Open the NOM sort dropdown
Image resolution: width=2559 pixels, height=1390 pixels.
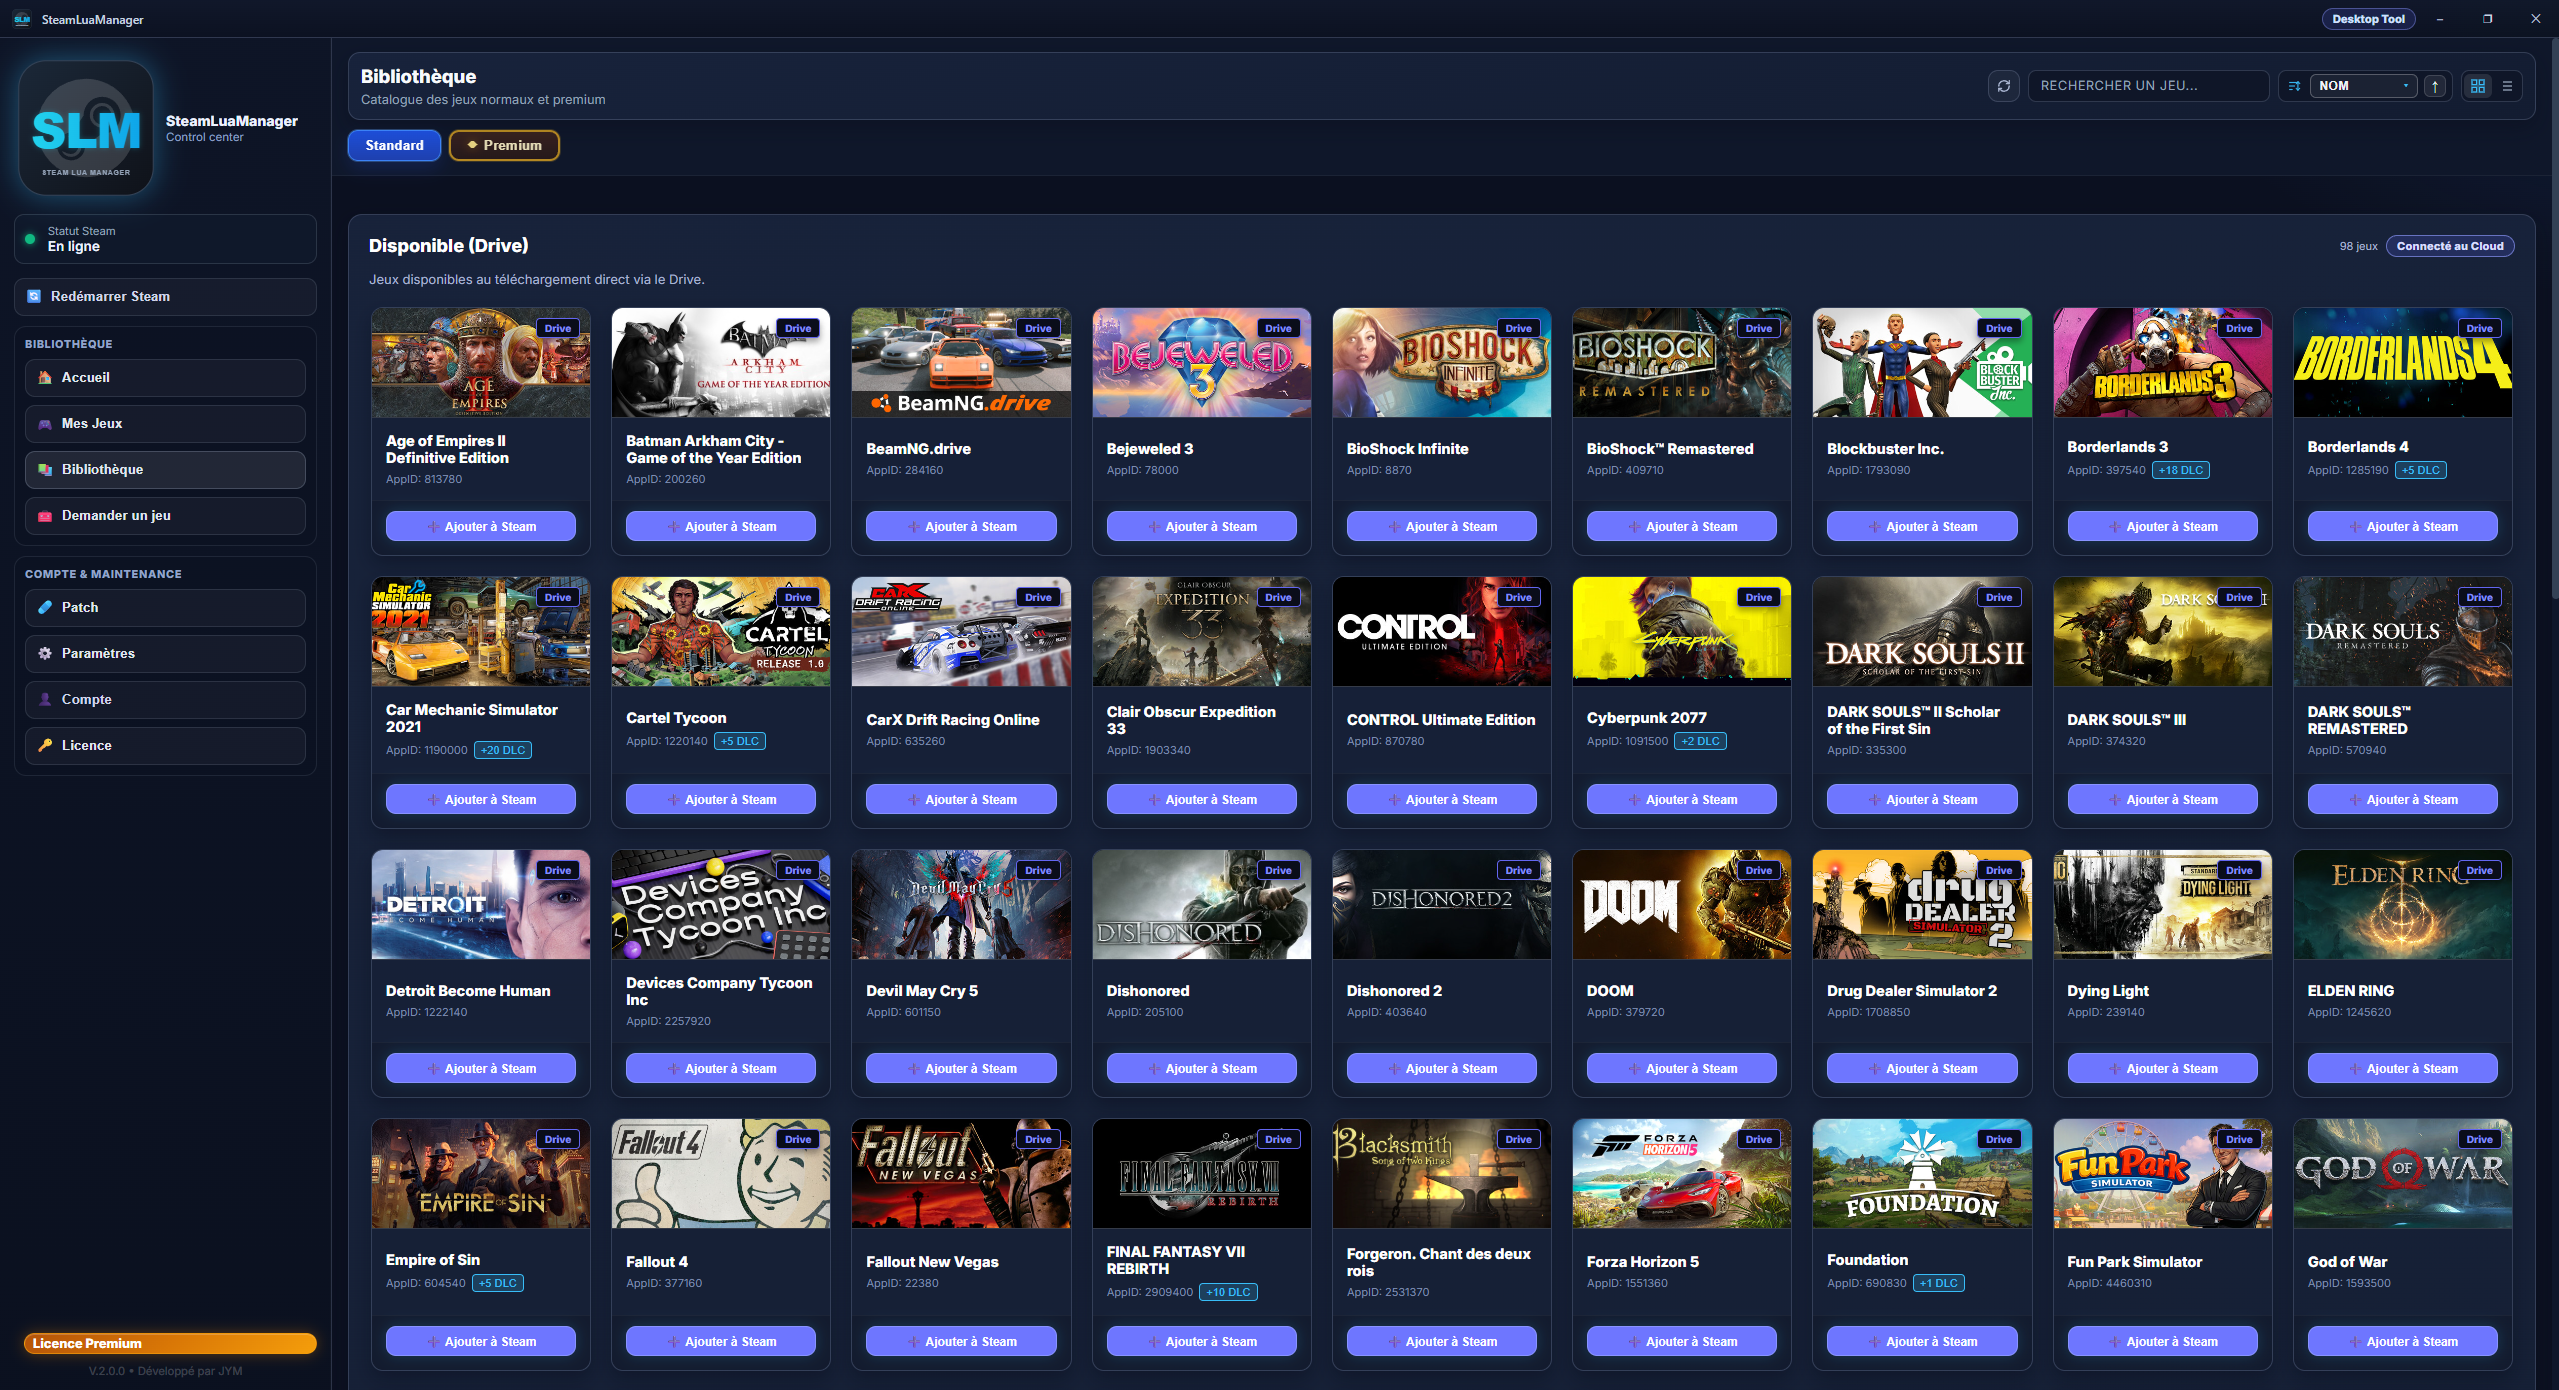pyautogui.click(x=2363, y=86)
